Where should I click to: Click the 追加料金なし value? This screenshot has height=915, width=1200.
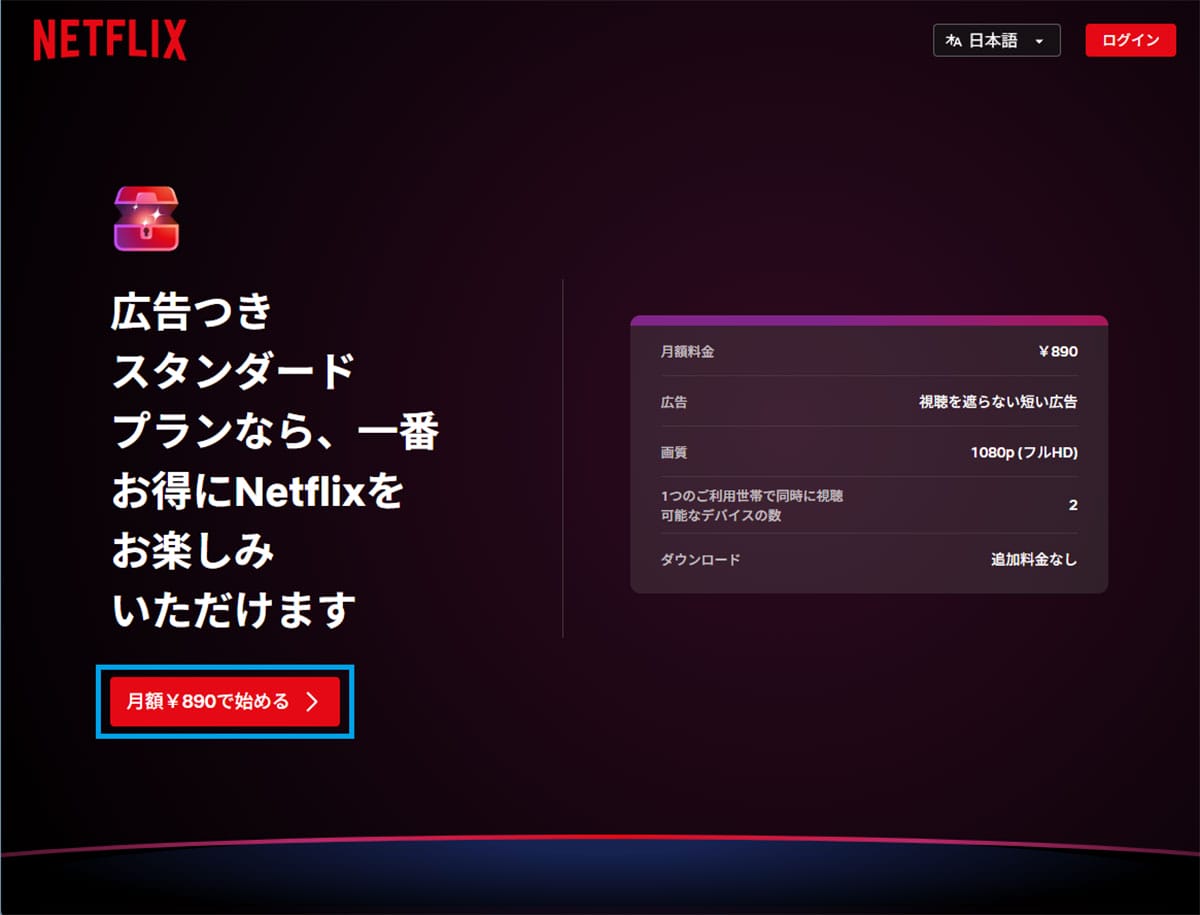pos(1034,560)
